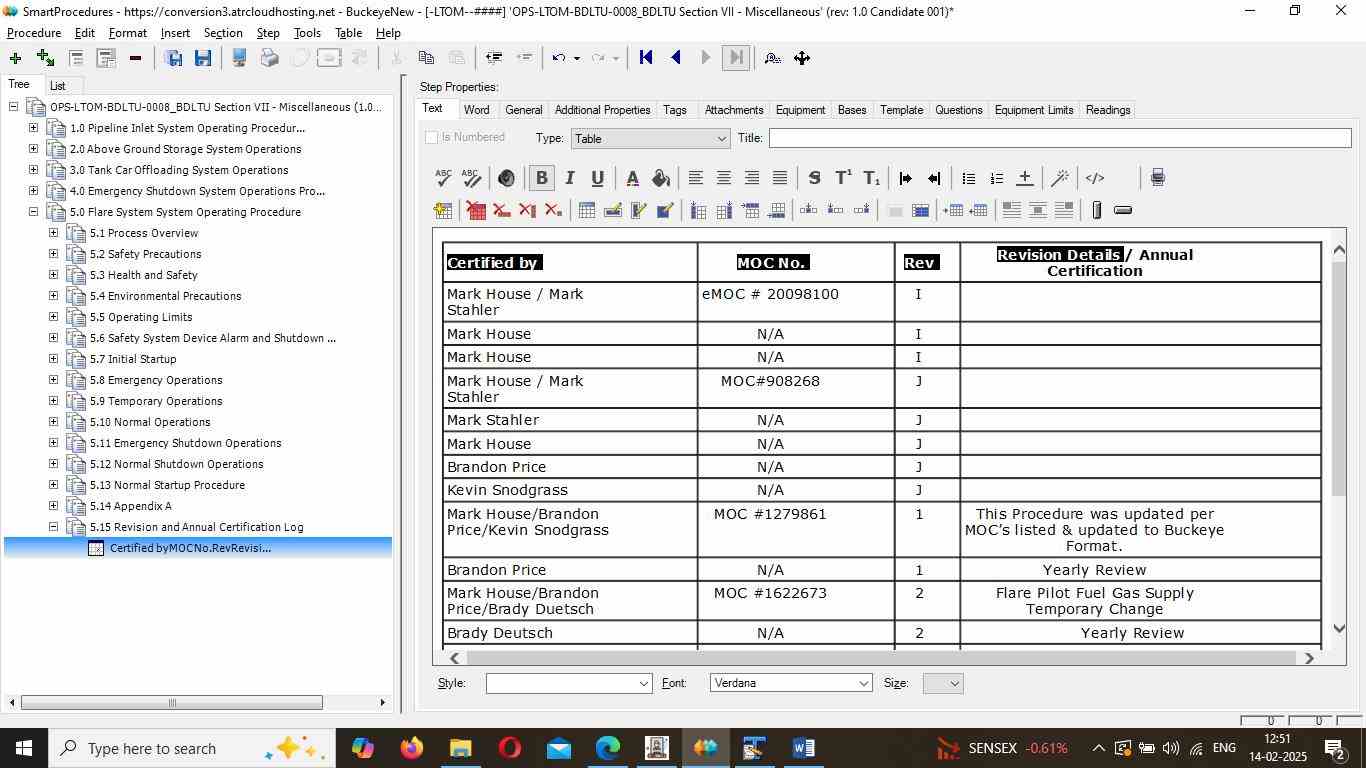
Task: Click the blue floppy disk save icon
Action: pyautogui.click(x=203, y=58)
